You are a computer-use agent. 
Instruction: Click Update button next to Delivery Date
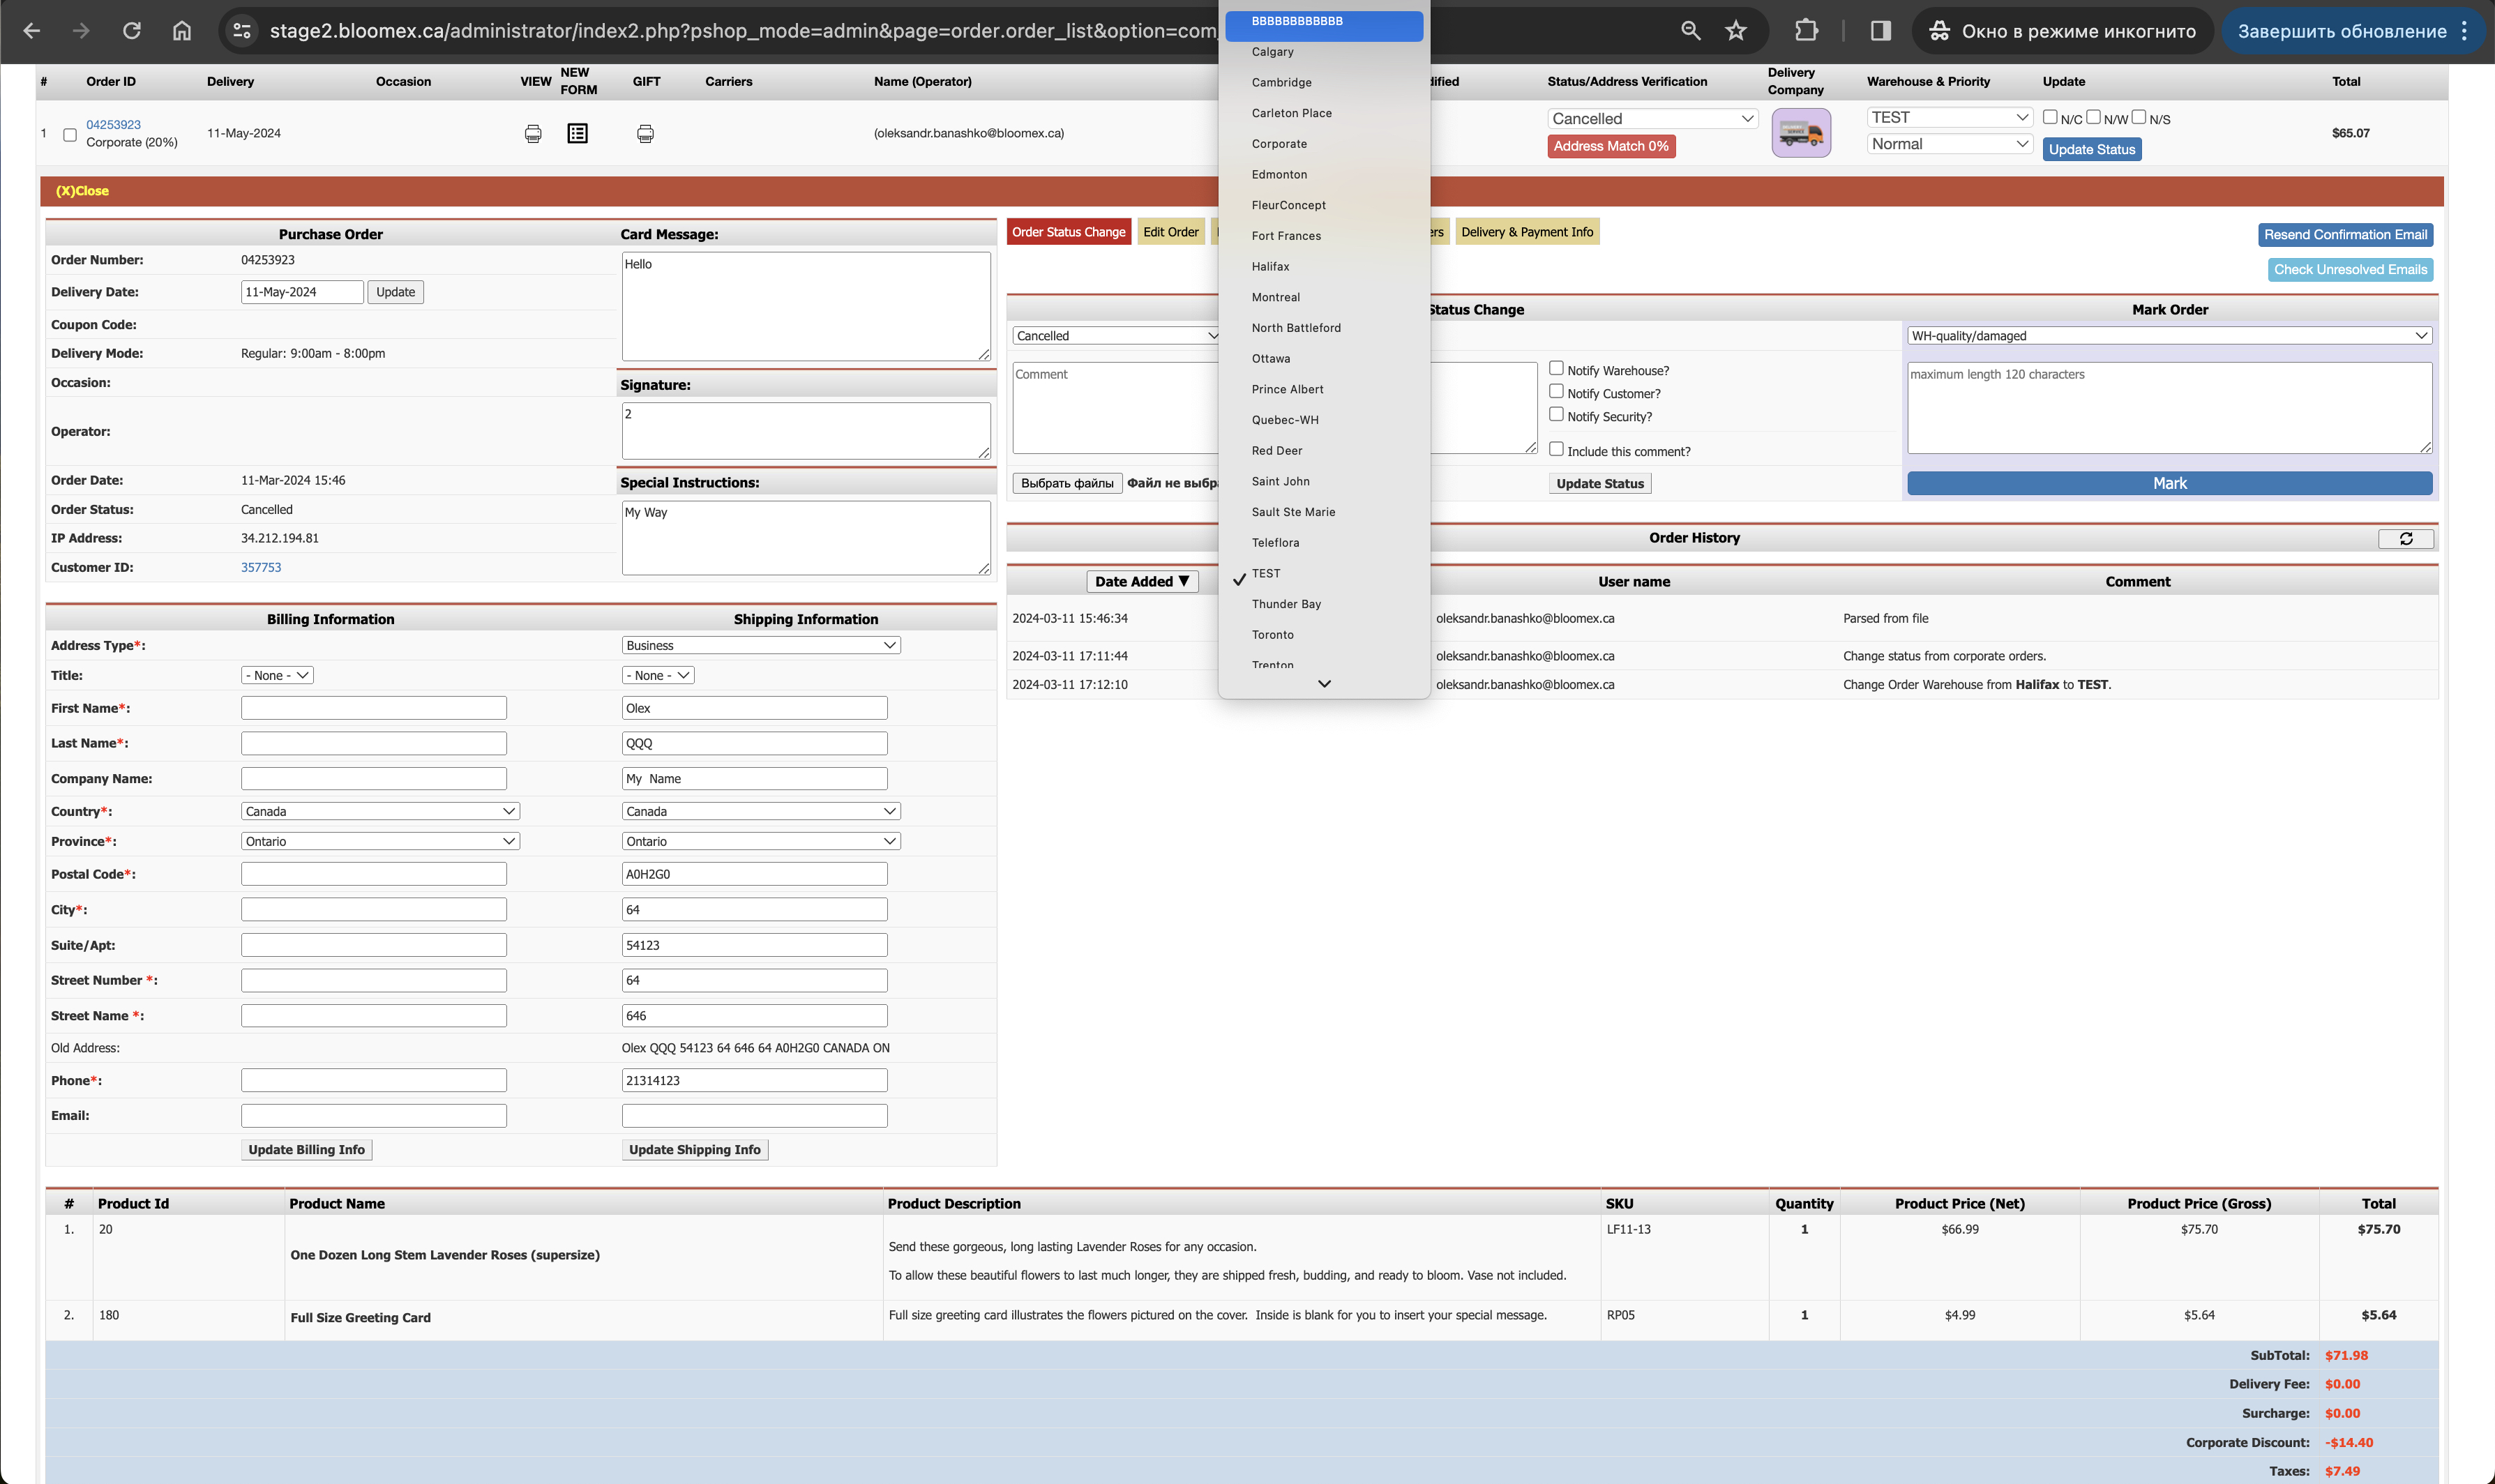(396, 292)
